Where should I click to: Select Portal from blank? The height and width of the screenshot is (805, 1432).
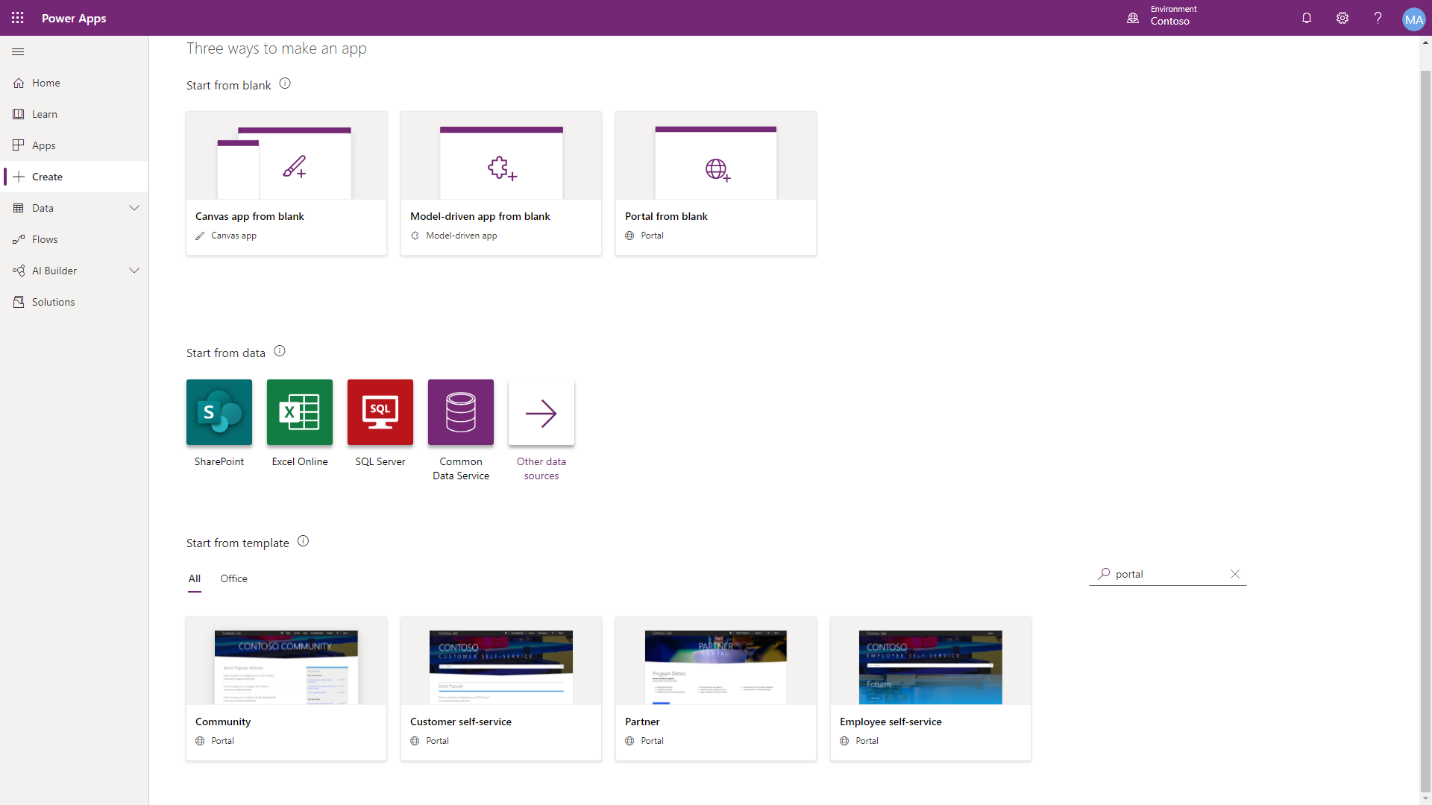click(x=716, y=183)
